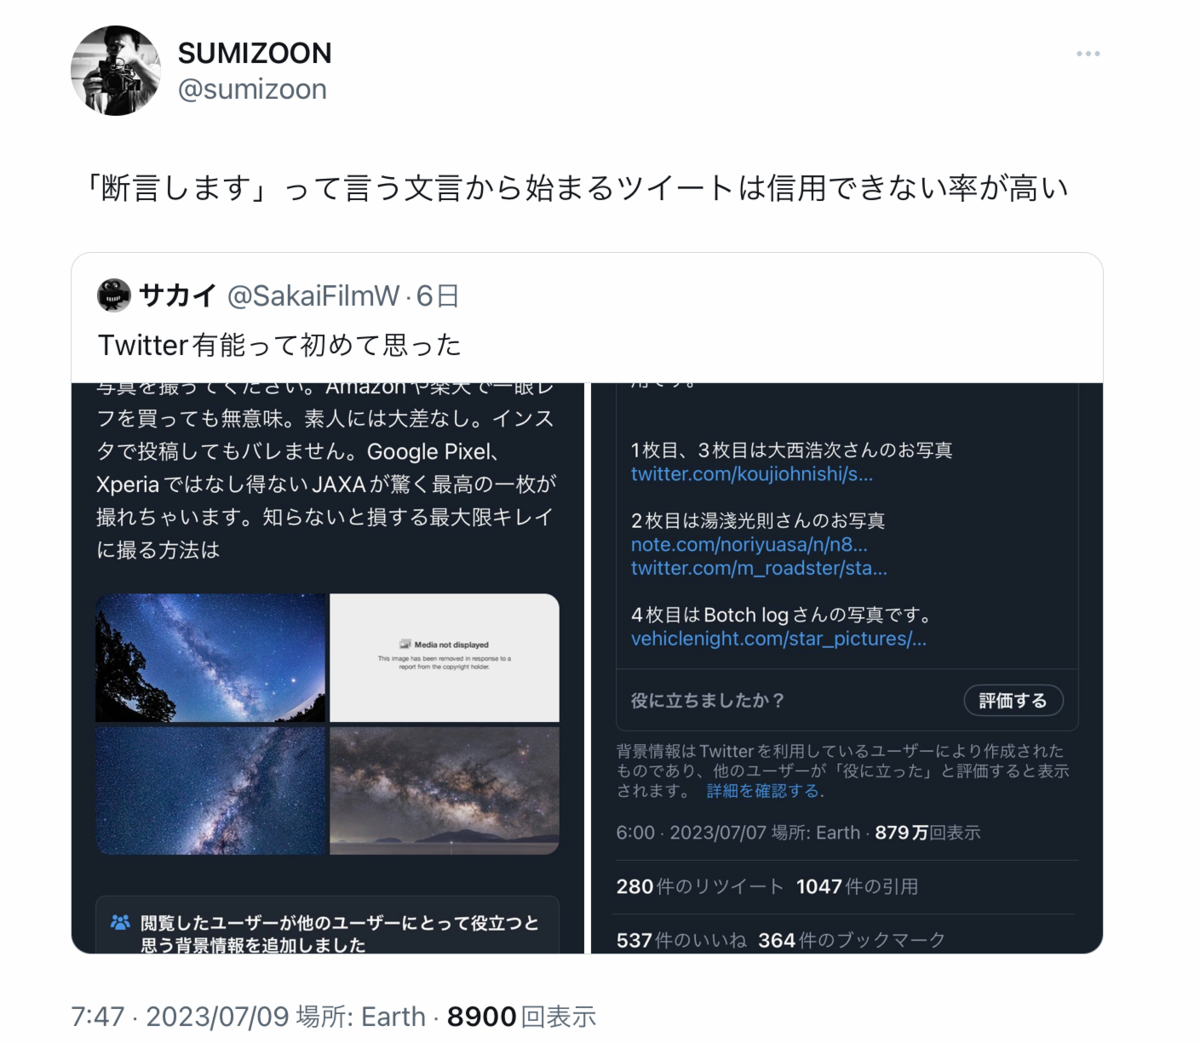Click SUMIZOON's profile avatar photo
This screenshot has width=1200, height=1043.
[x=115, y=71]
